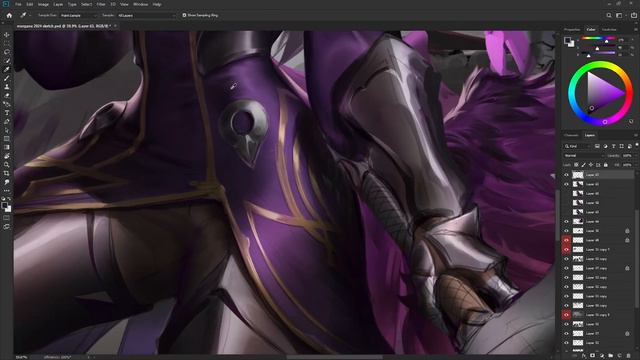
Task: Close the open document tab
Action: [x=115, y=26]
